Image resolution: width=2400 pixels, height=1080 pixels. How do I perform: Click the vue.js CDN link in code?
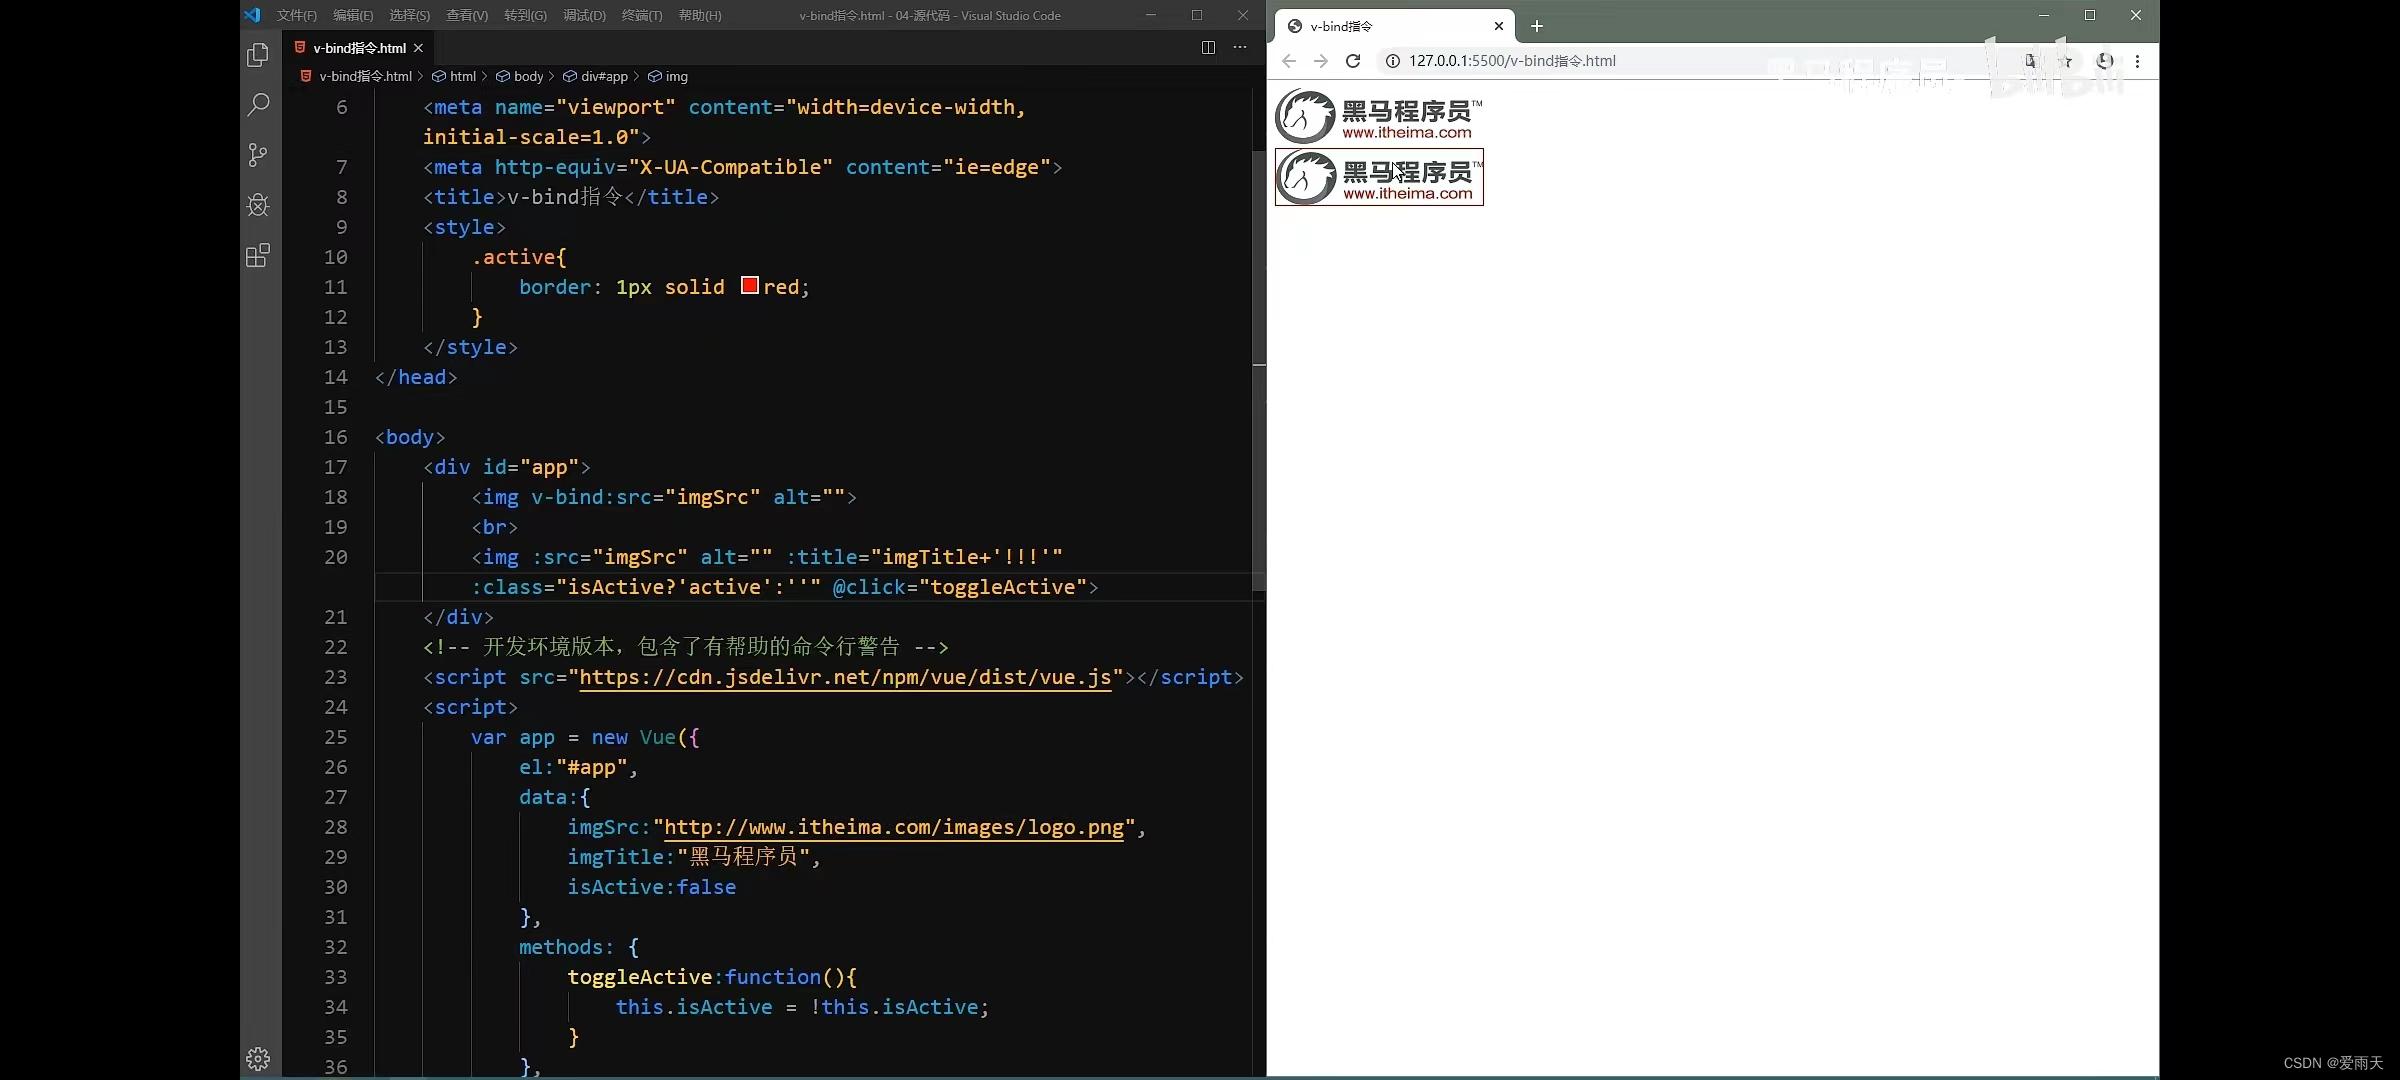coord(845,677)
